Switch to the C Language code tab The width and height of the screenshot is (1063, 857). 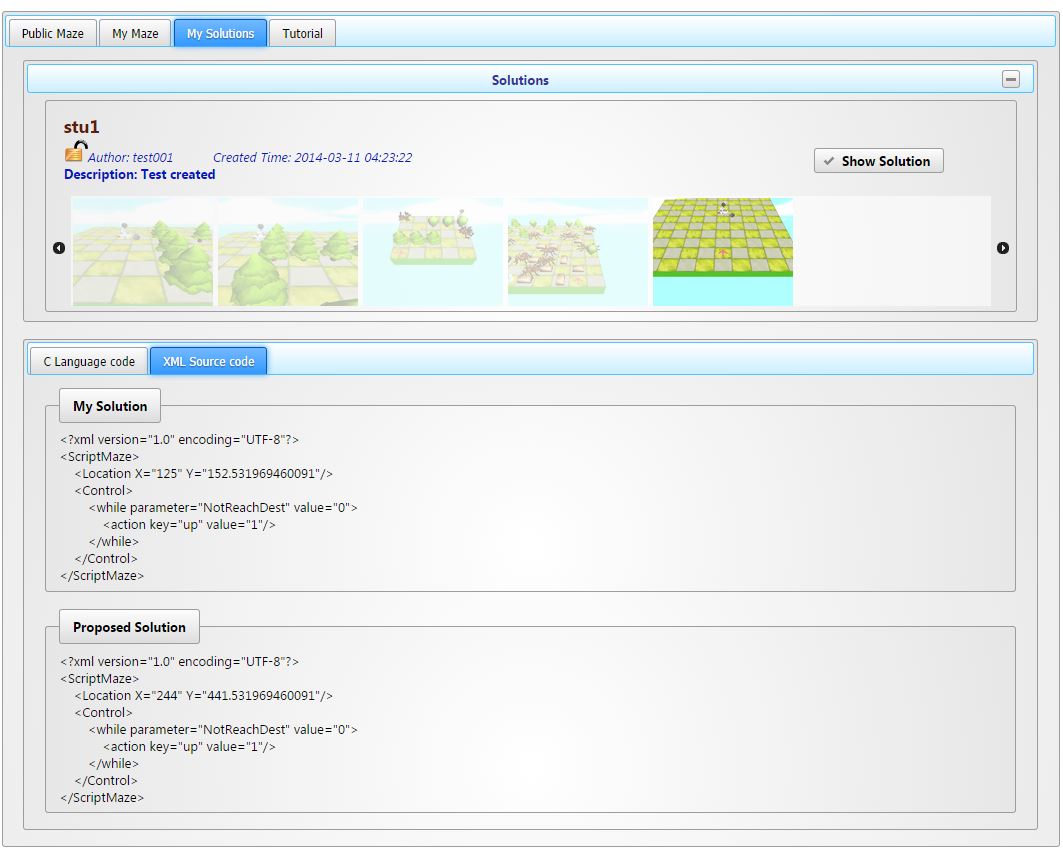[89, 361]
